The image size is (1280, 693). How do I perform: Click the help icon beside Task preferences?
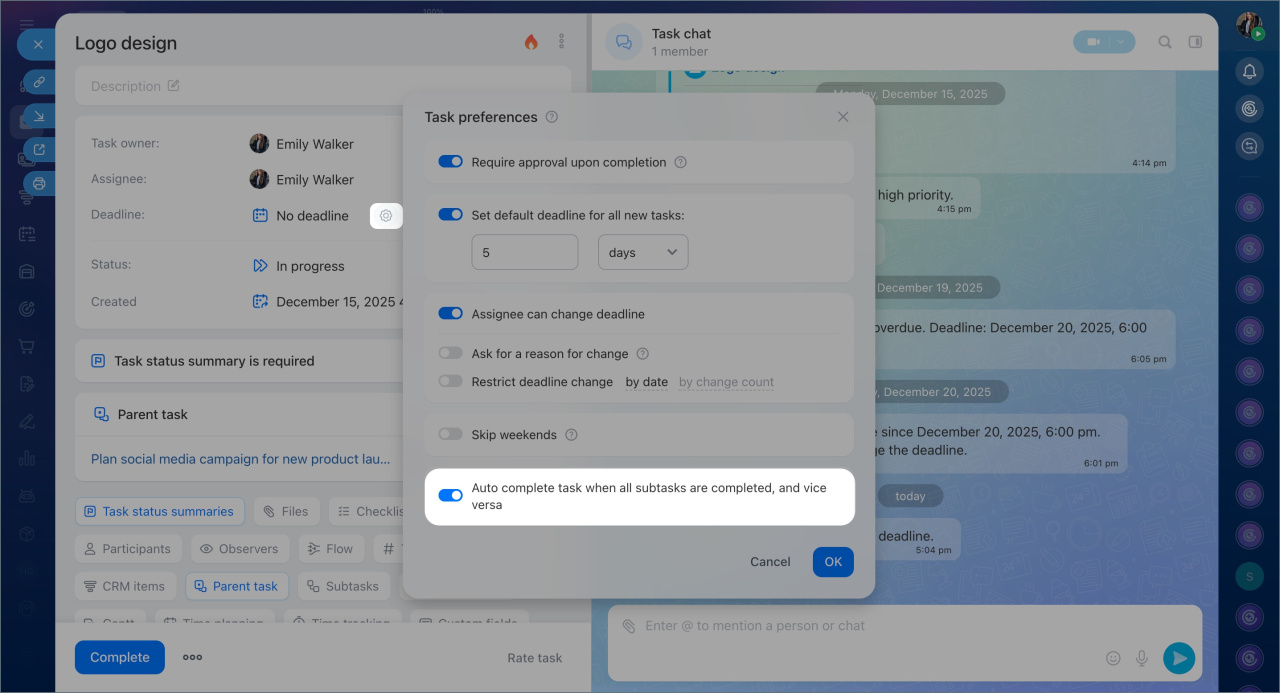(x=552, y=117)
